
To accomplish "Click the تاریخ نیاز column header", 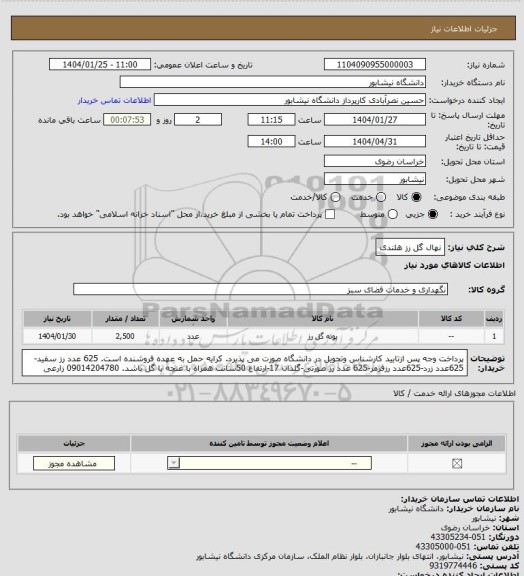I will [57, 319].
